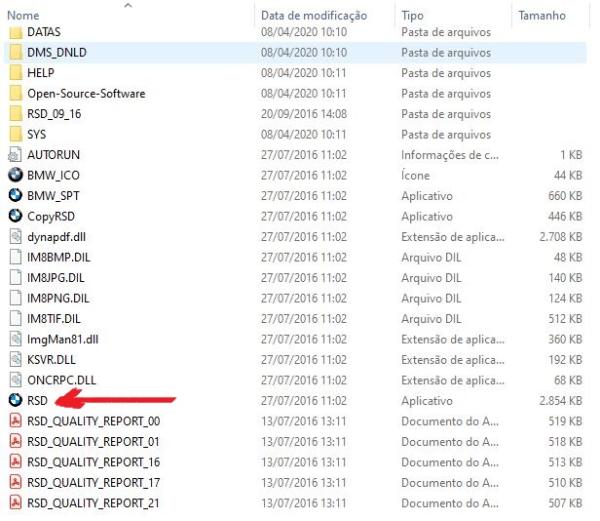The height and width of the screenshot is (521, 600).
Task: Sort by Data de modificação column header
Action: point(314,15)
